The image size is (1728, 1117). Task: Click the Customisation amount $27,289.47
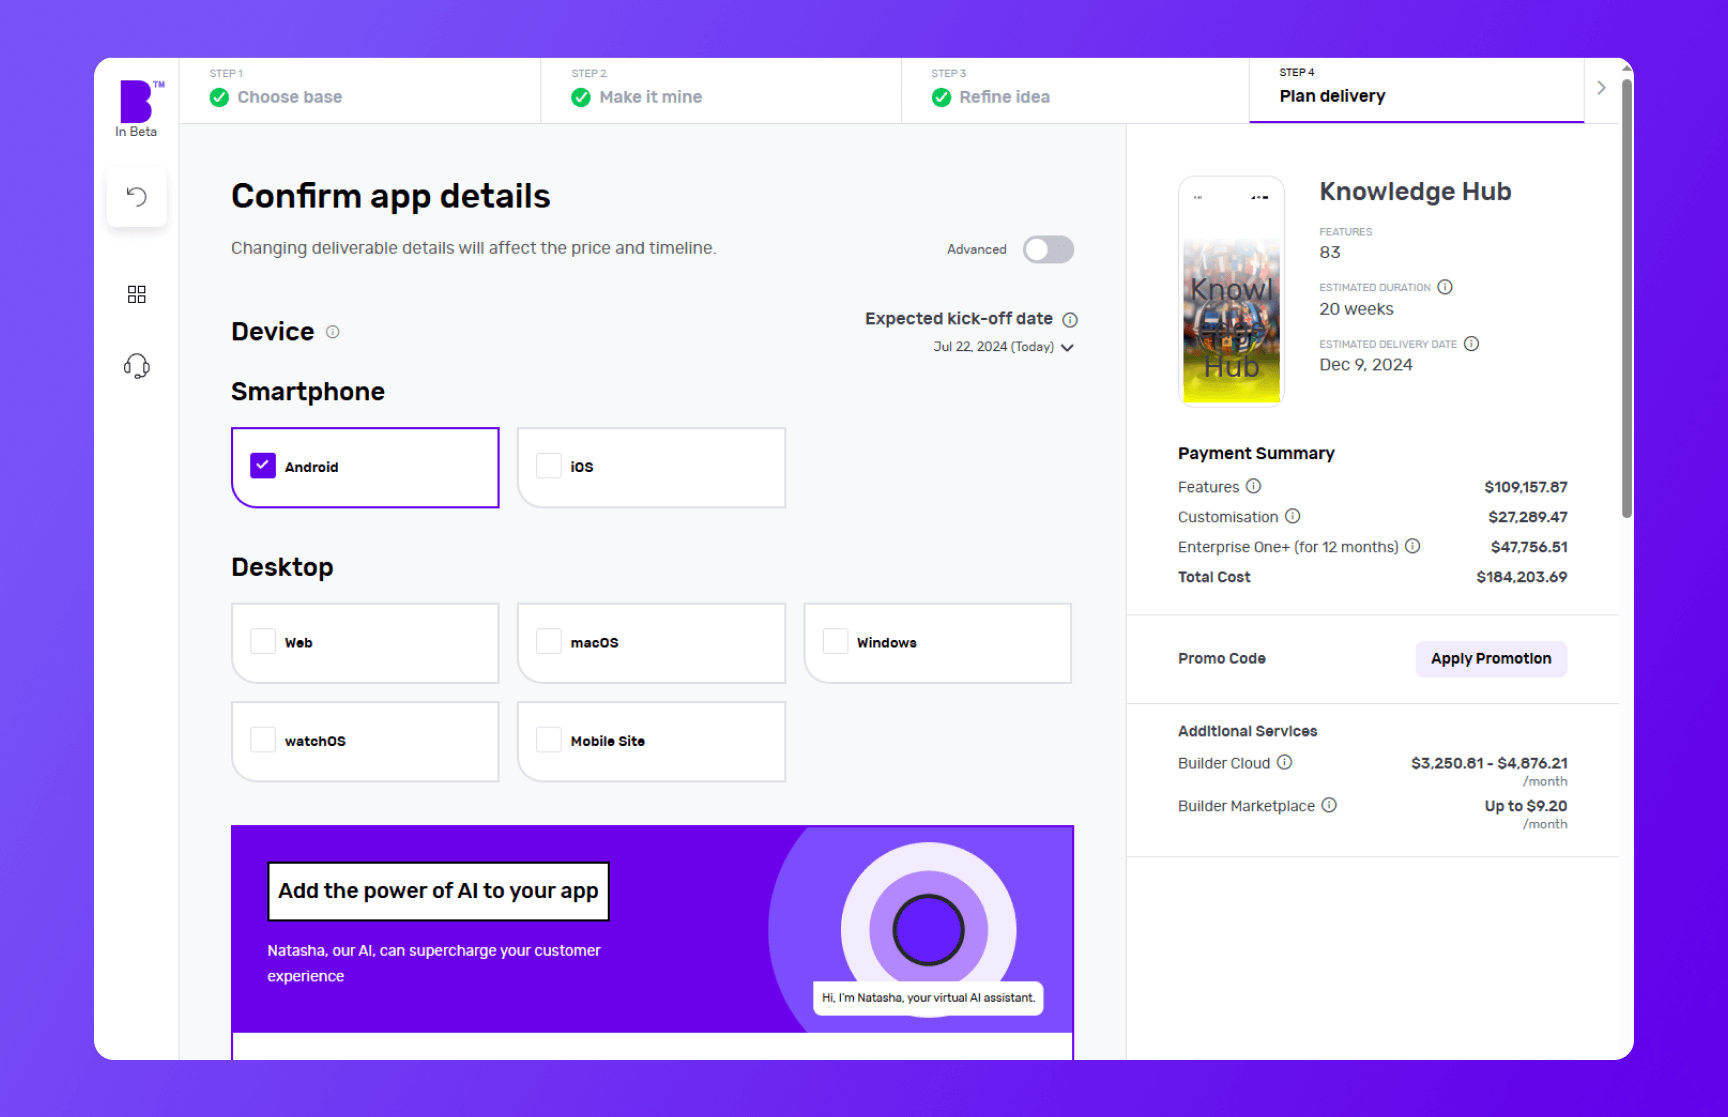coord(1528,517)
